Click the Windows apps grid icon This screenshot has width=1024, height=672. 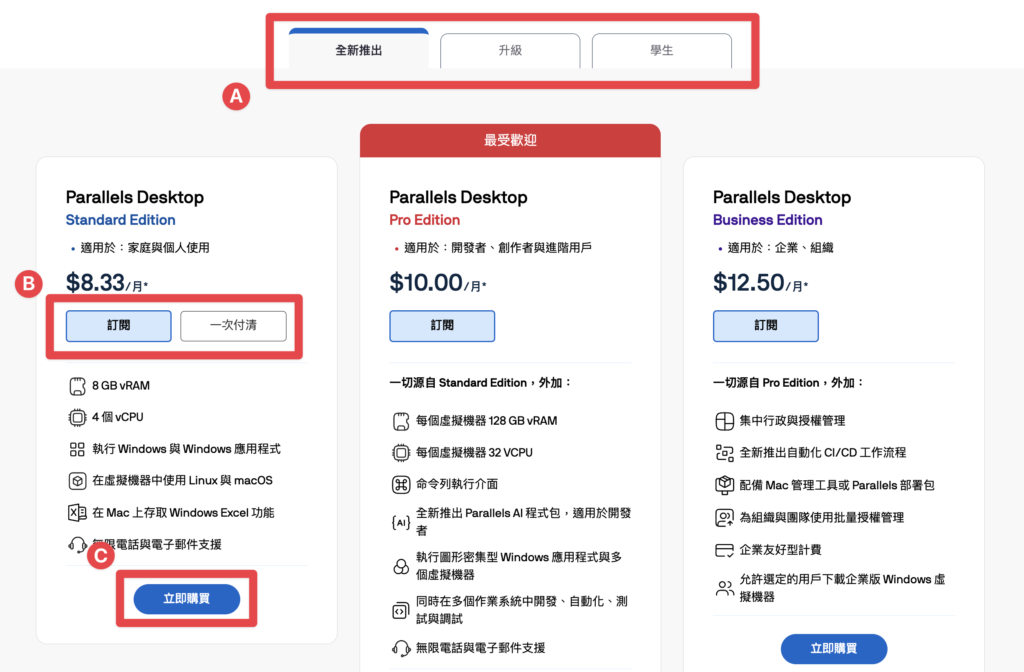pyautogui.click(x=77, y=449)
